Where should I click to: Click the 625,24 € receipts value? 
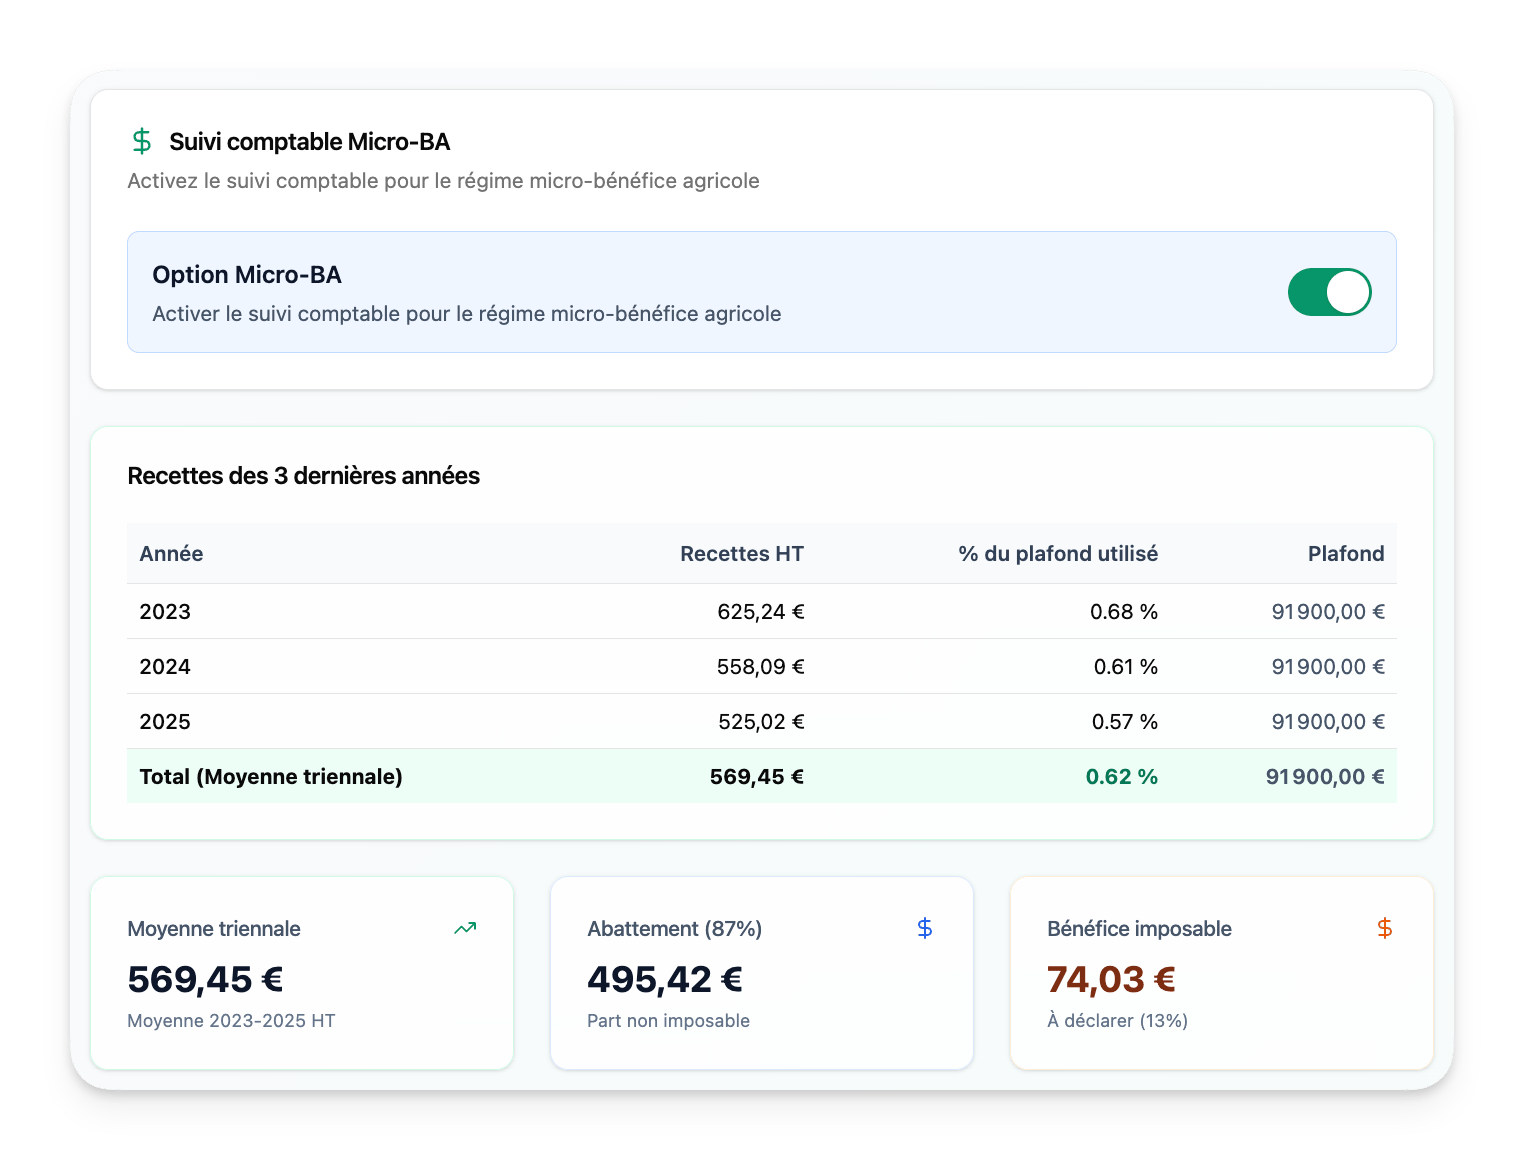tap(760, 612)
